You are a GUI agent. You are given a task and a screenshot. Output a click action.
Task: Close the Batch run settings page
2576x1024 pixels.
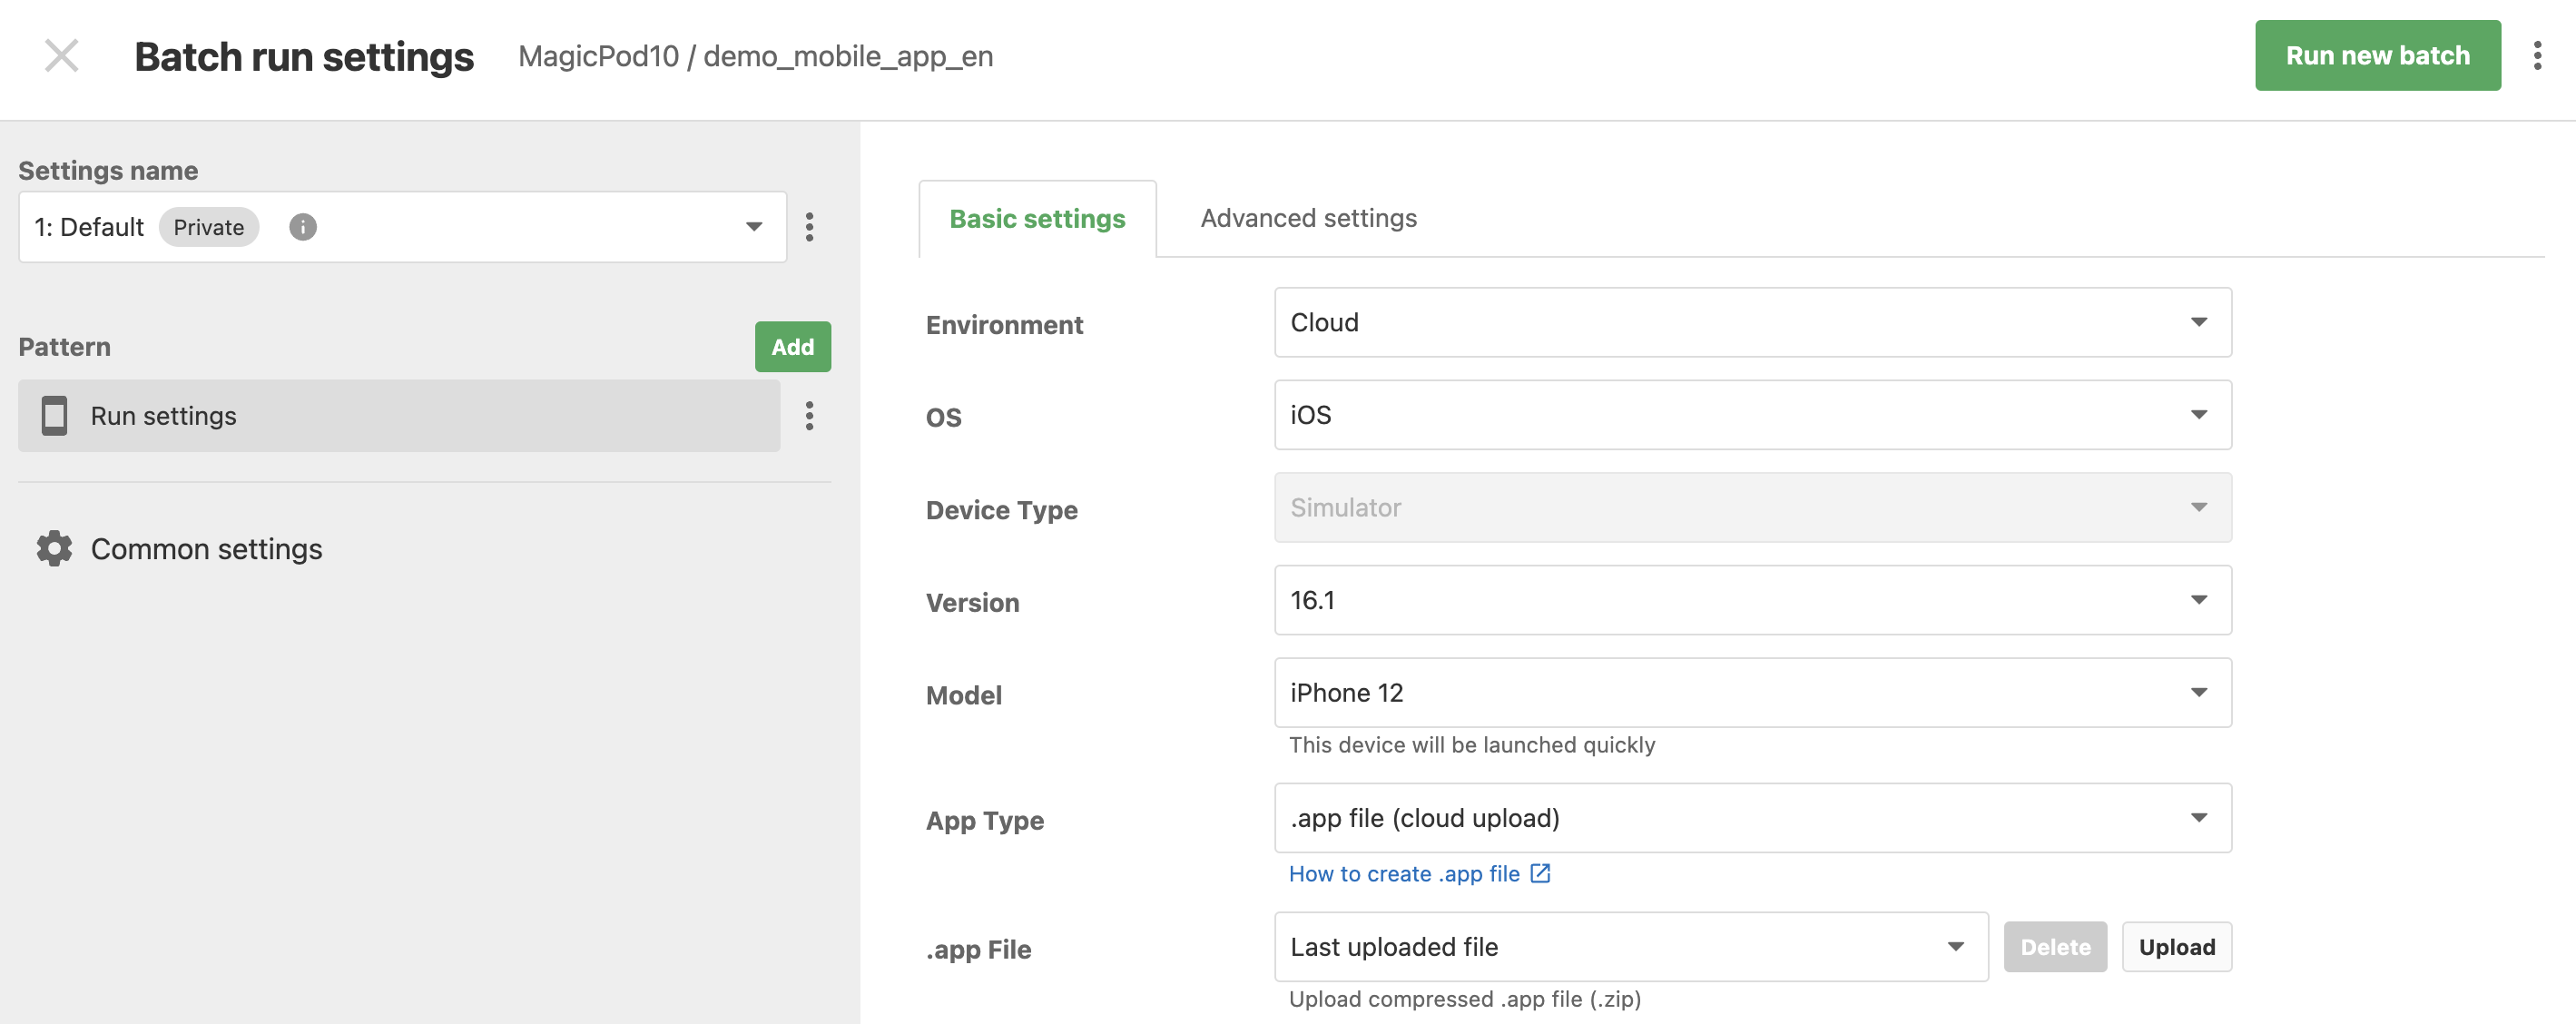pyautogui.click(x=62, y=56)
